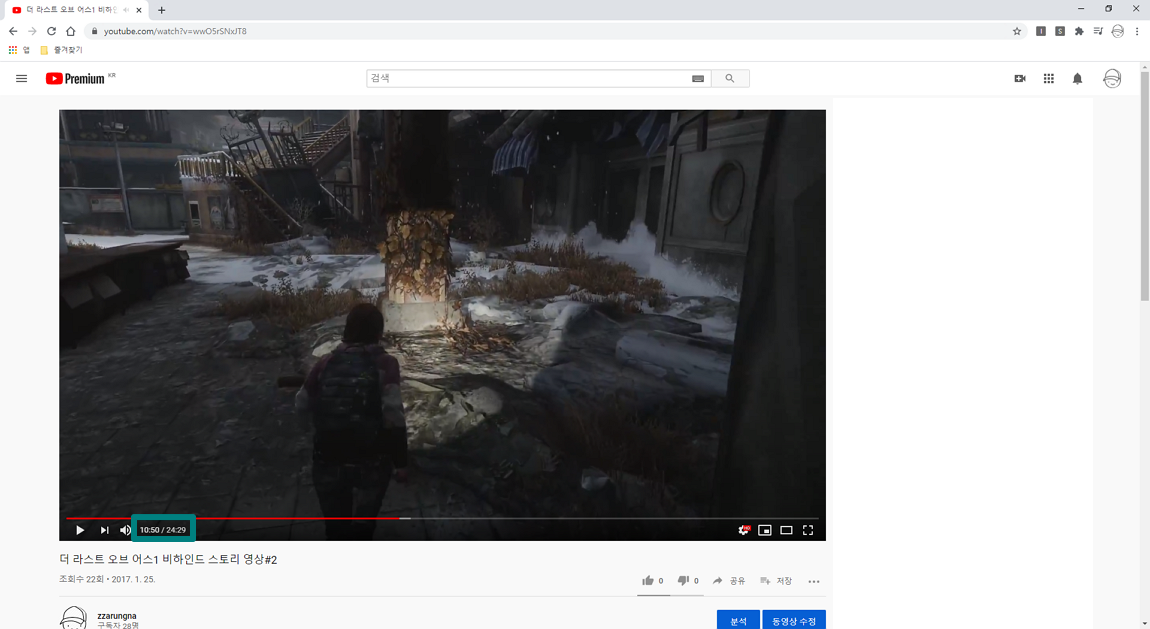Open the create video camera icon
1150x629 pixels.
point(1020,78)
